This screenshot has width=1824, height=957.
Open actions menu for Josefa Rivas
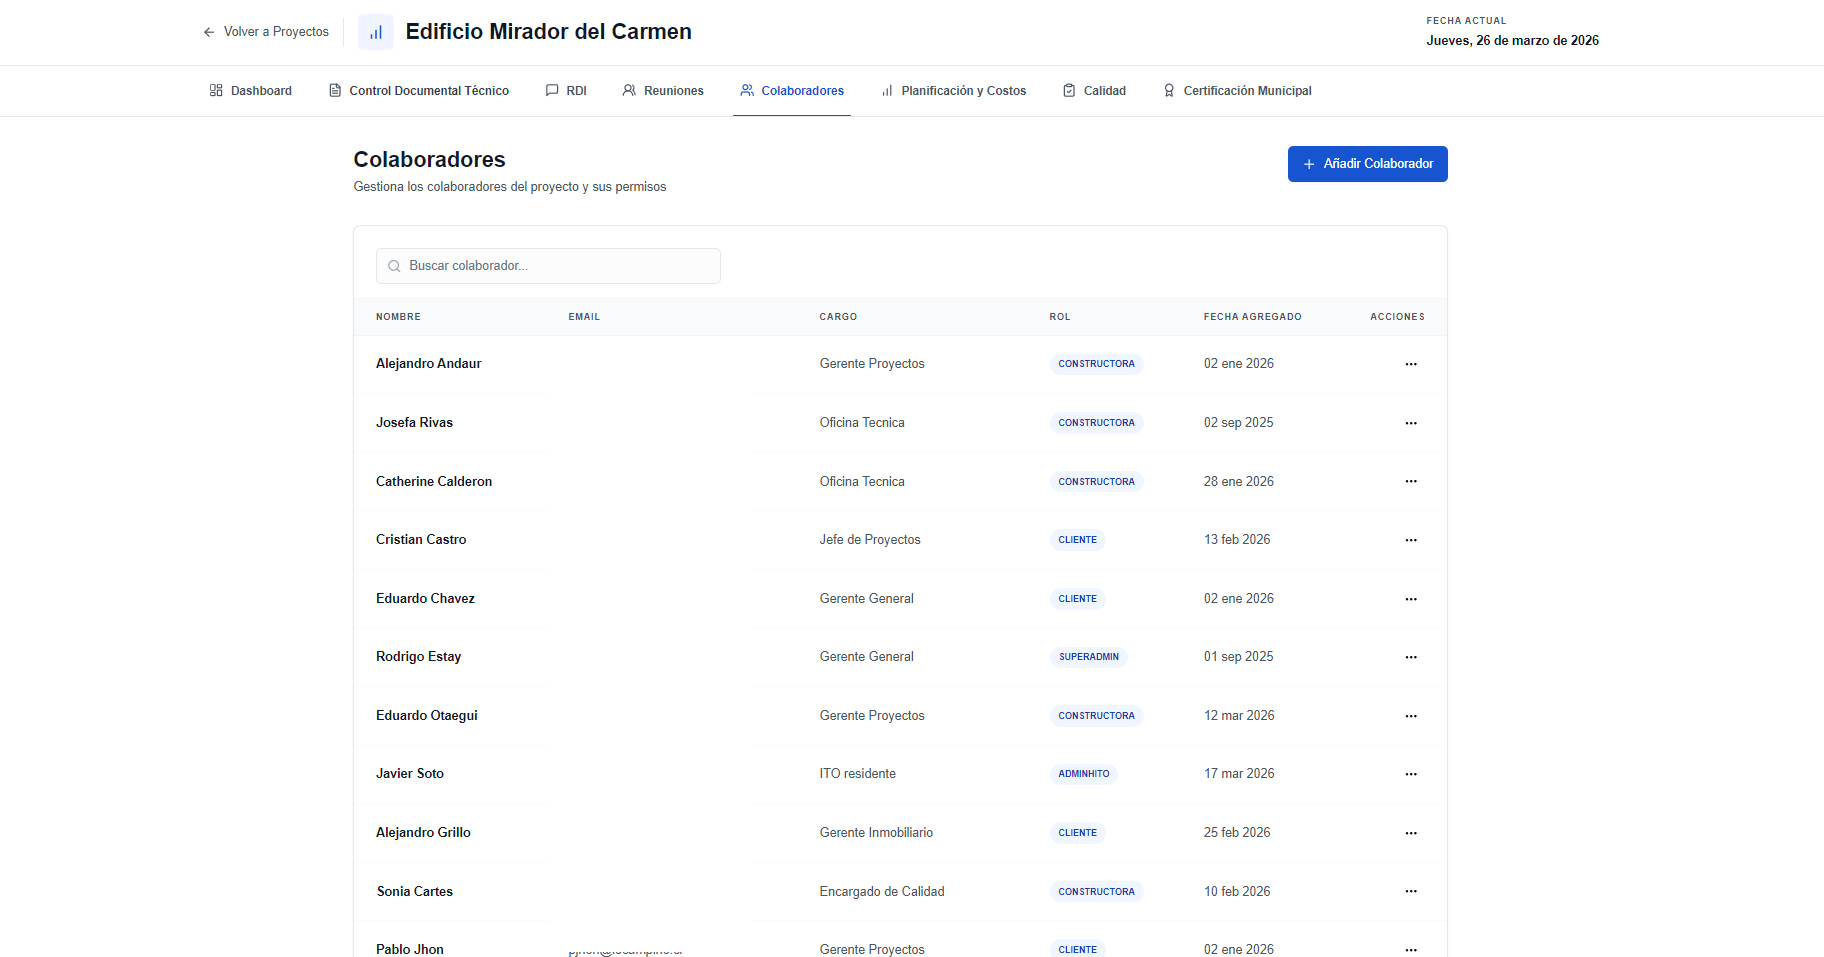click(1411, 423)
